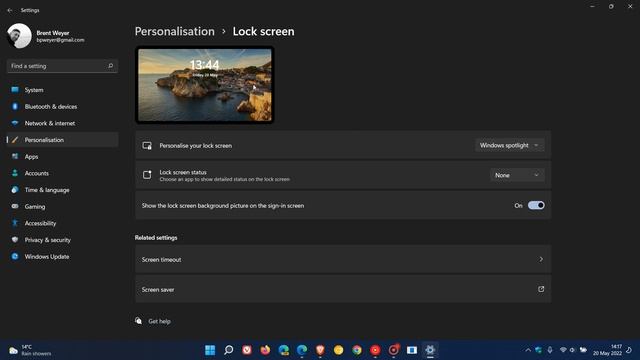Open Brave browser from the taskbar

click(320, 350)
